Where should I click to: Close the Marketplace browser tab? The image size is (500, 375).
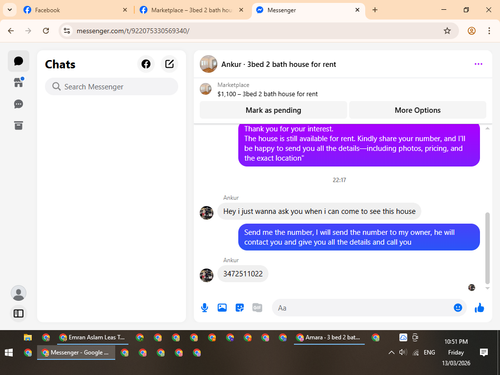pyautogui.click(x=241, y=10)
